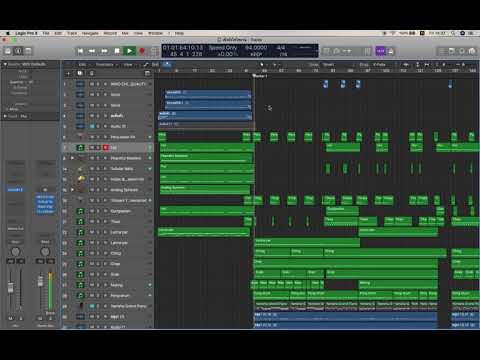Image resolution: width=480 pixels, height=360 pixels.
Task: Open the Track menu in menu bar
Action: point(72,33)
